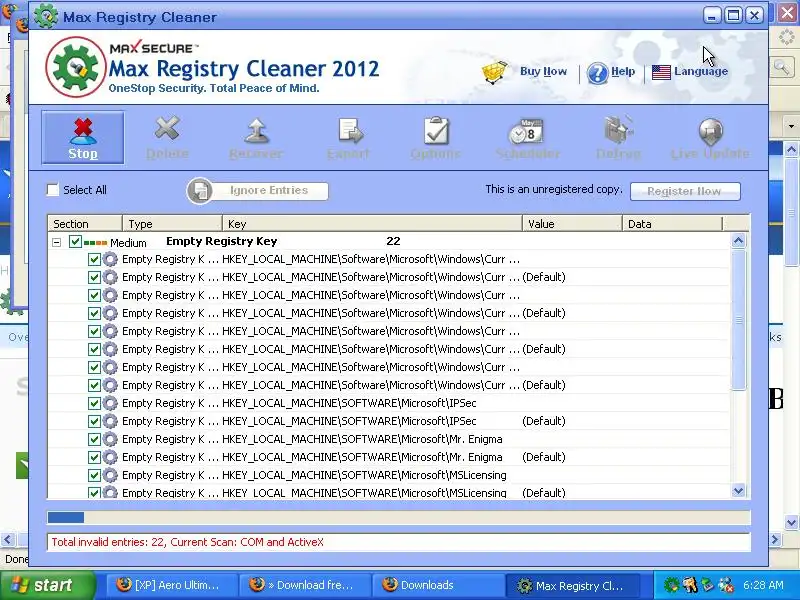Uncheck first Mr. Enigma row checkbox
Screen dimensions: 800x600
coord(94,439)
